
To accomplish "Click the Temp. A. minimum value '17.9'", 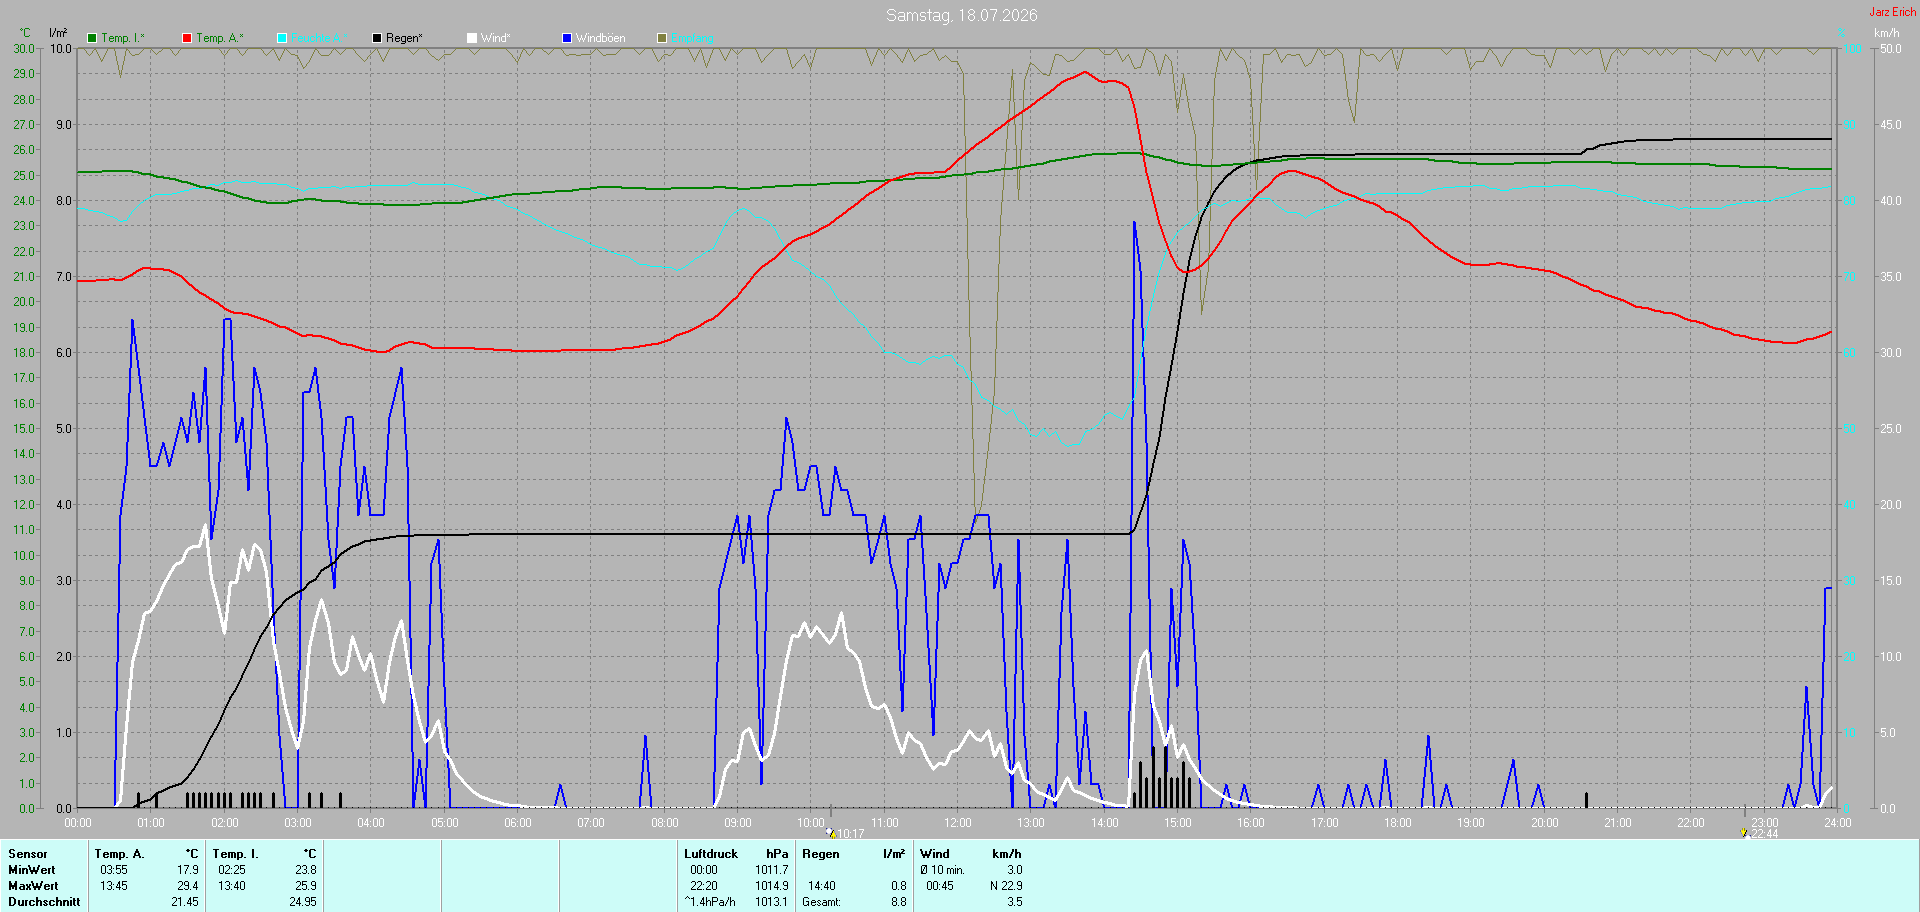I will click(188, 870).
